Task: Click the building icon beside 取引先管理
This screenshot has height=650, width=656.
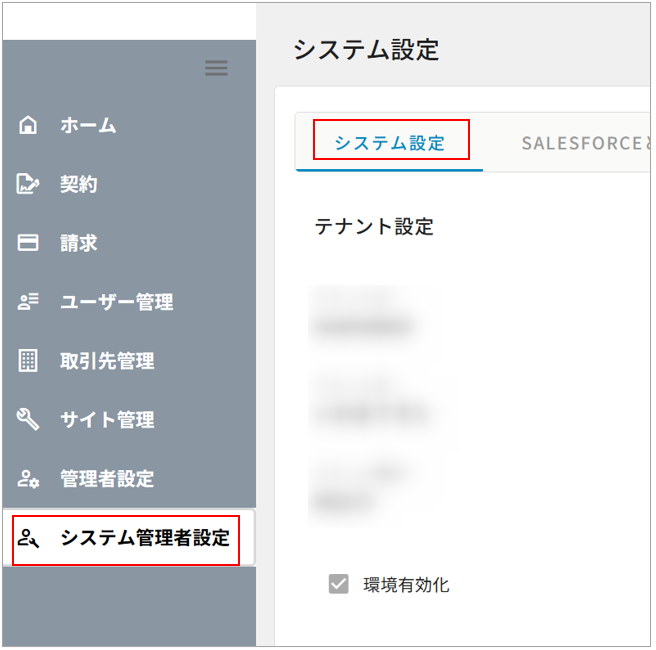Action: [28, 361]
